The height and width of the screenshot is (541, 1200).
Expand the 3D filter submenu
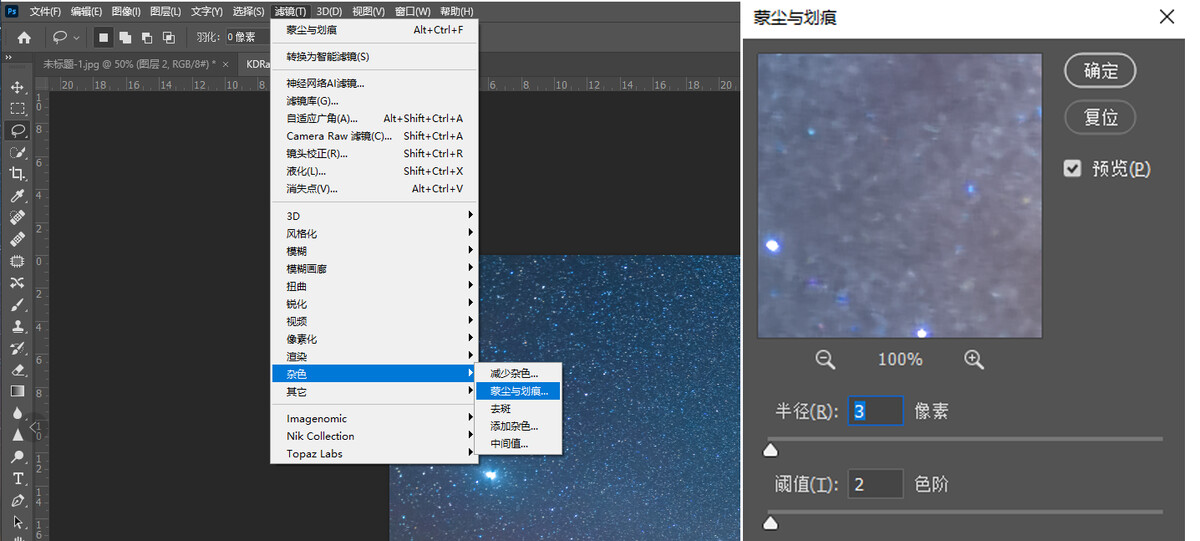click(x=375, y=216)
